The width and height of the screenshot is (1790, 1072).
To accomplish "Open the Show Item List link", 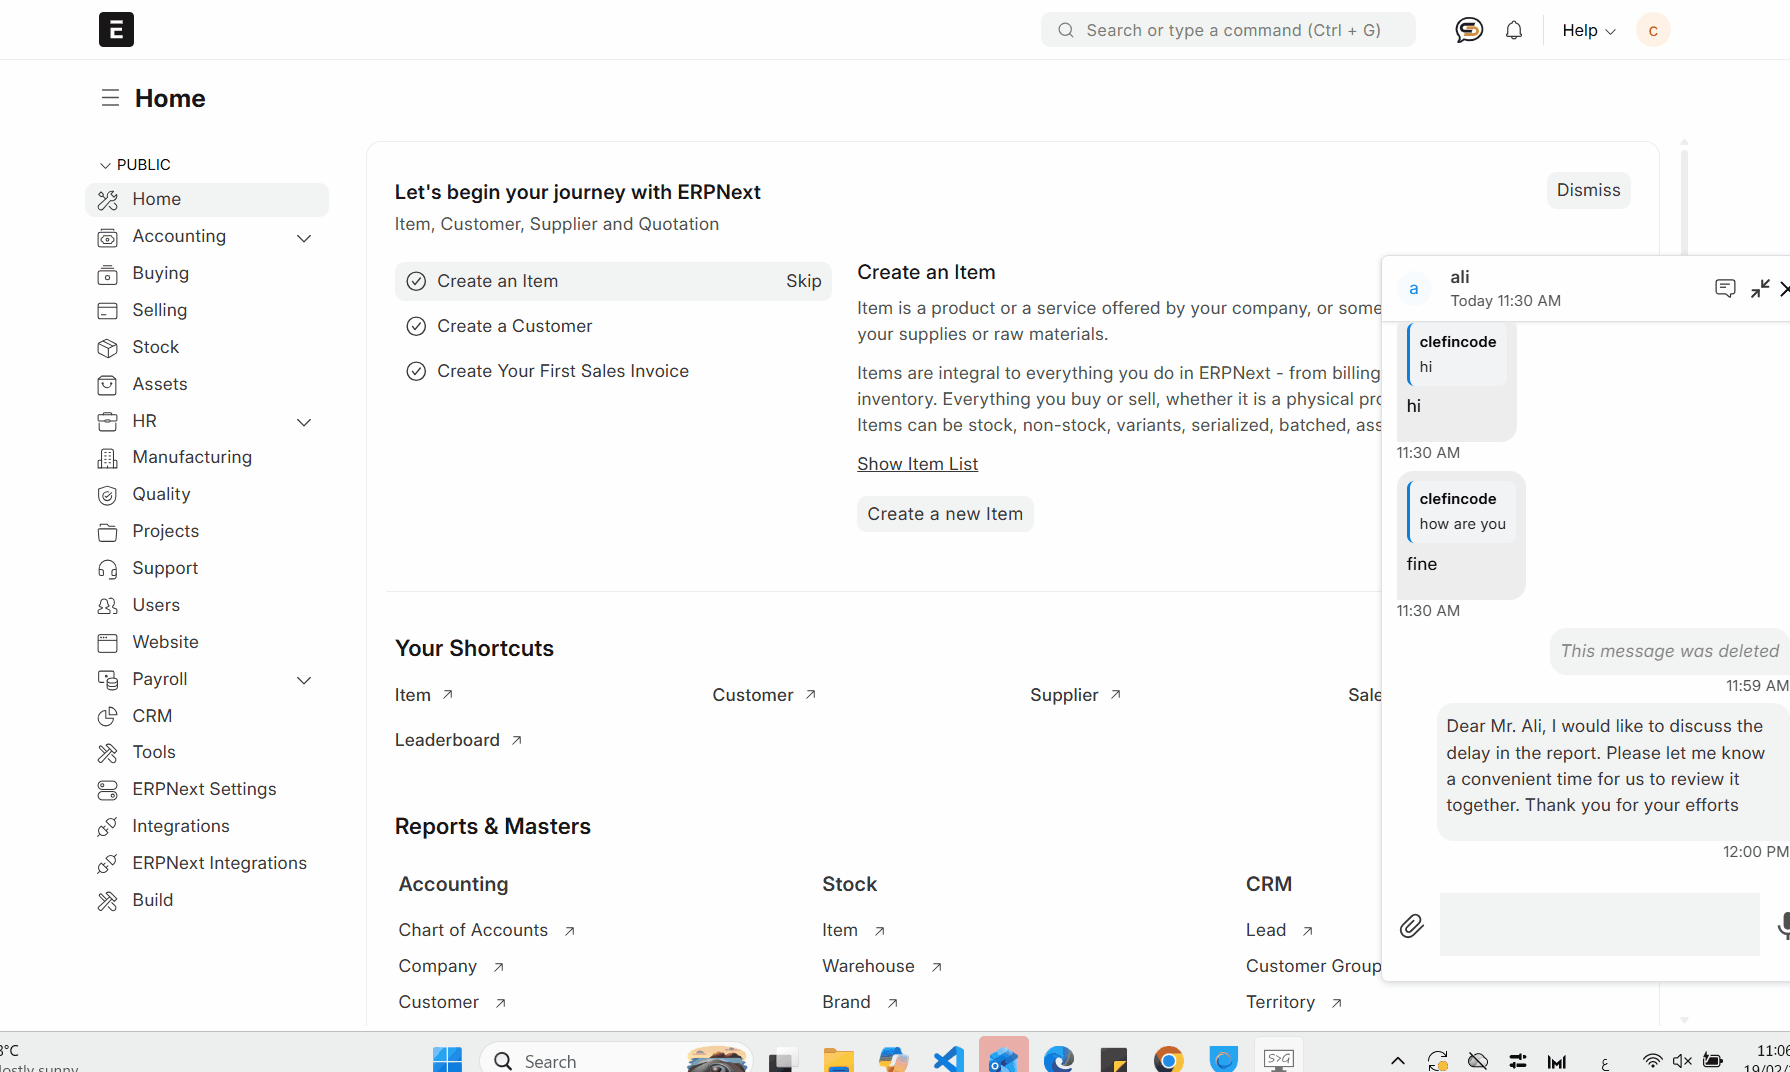I will tap(917, 463).
